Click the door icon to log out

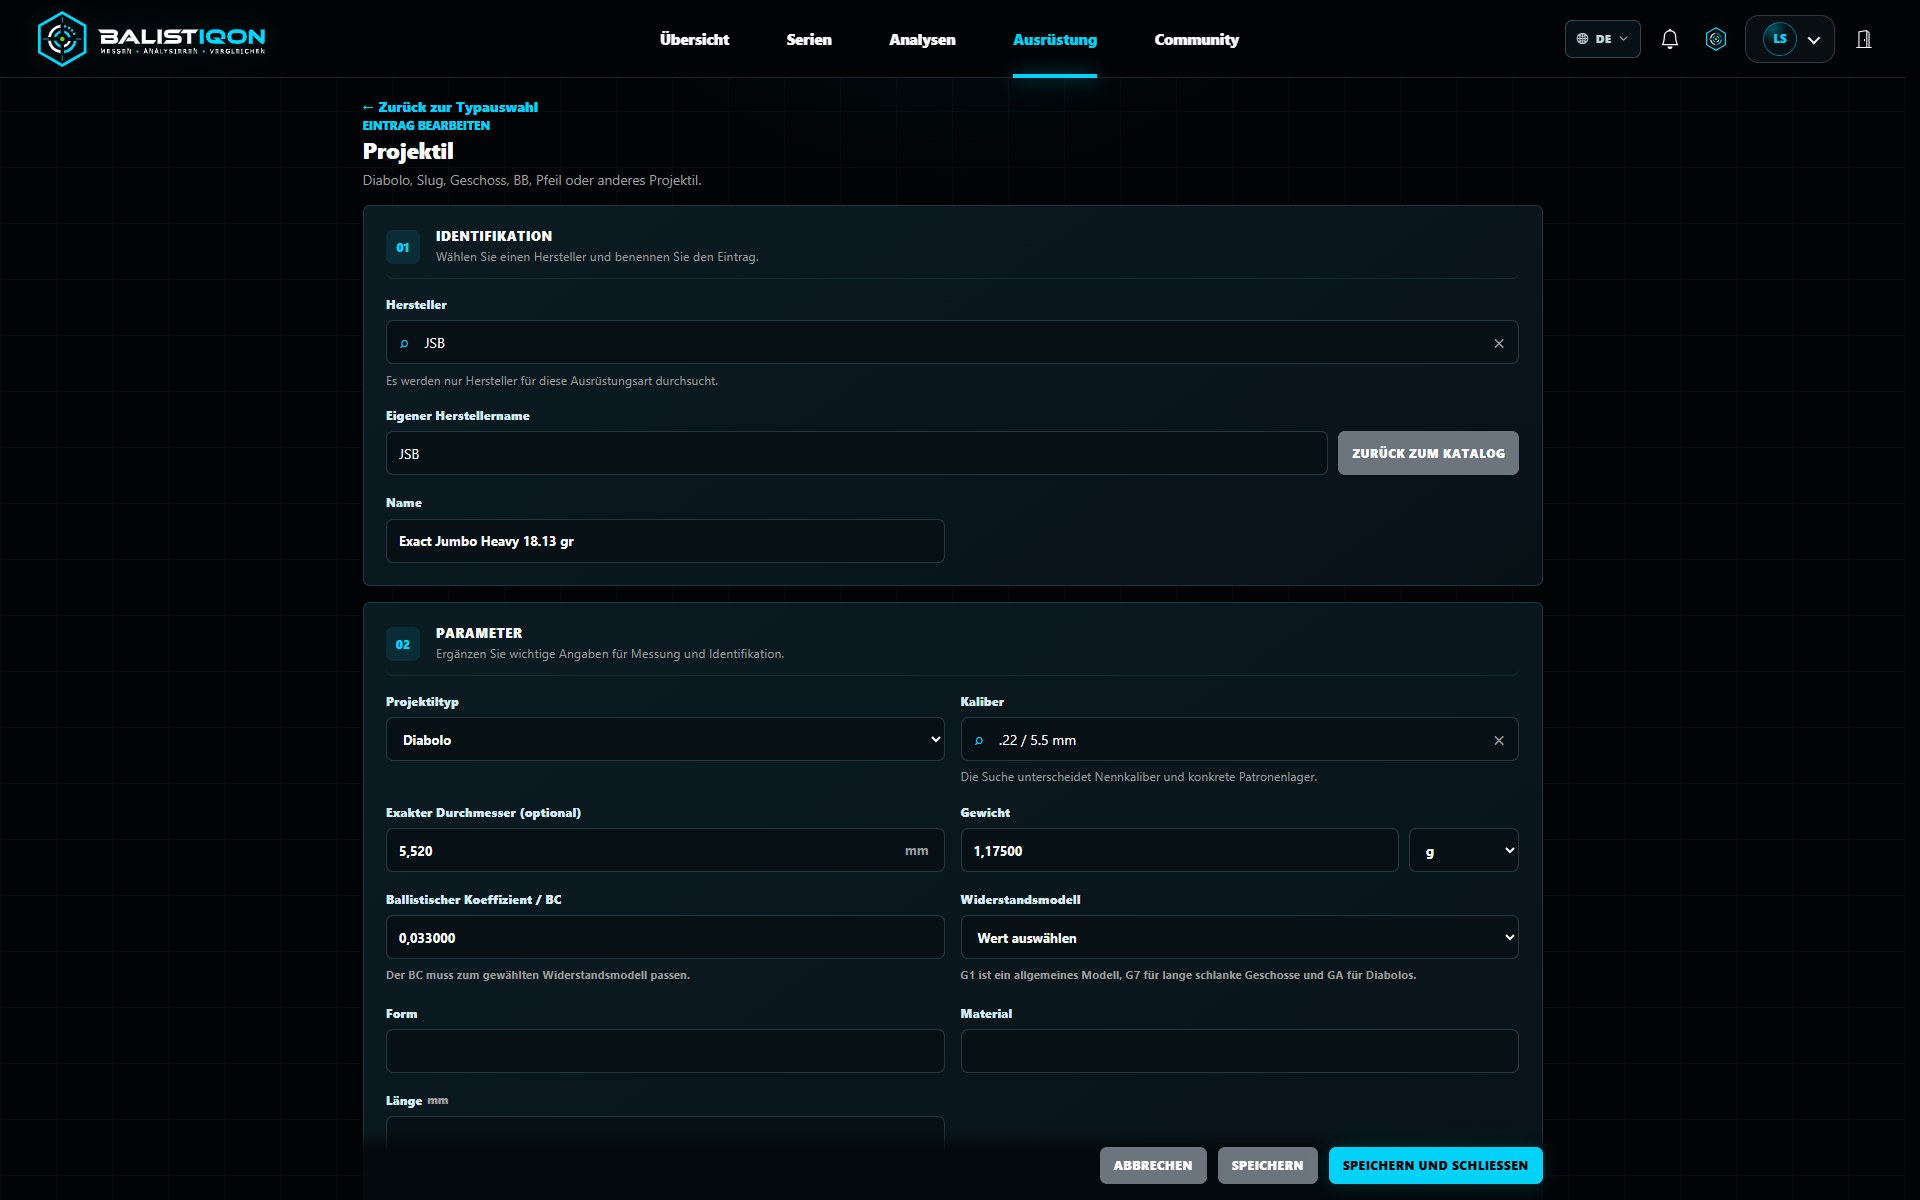coord(1864,39)
